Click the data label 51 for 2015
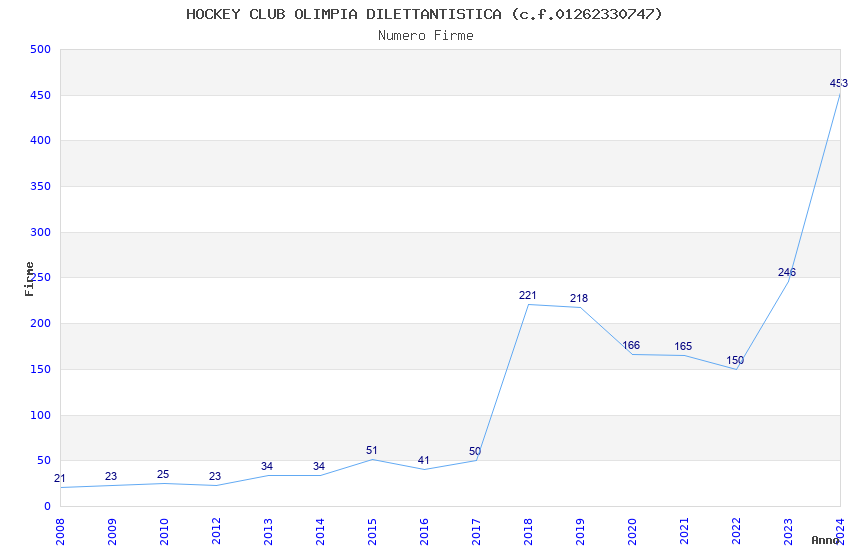This screenshot has width=850, height=550. click(371, 450)
